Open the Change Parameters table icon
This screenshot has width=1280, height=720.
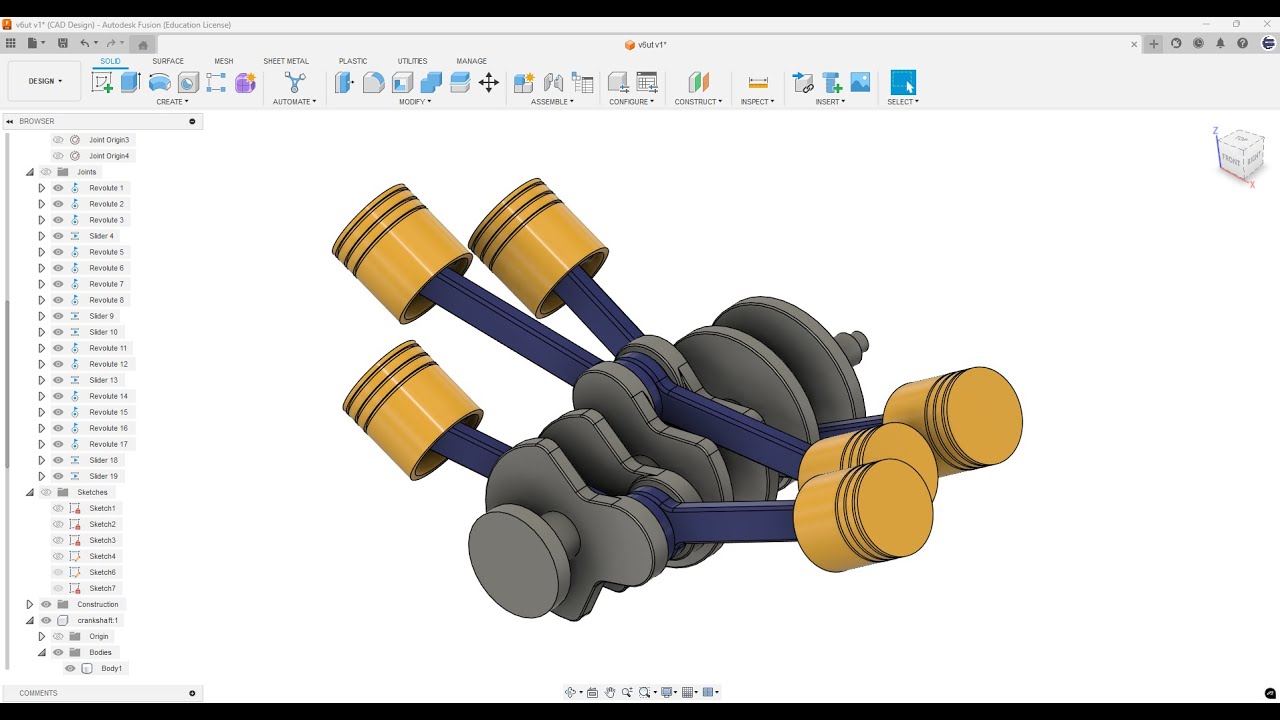[647, 83]
